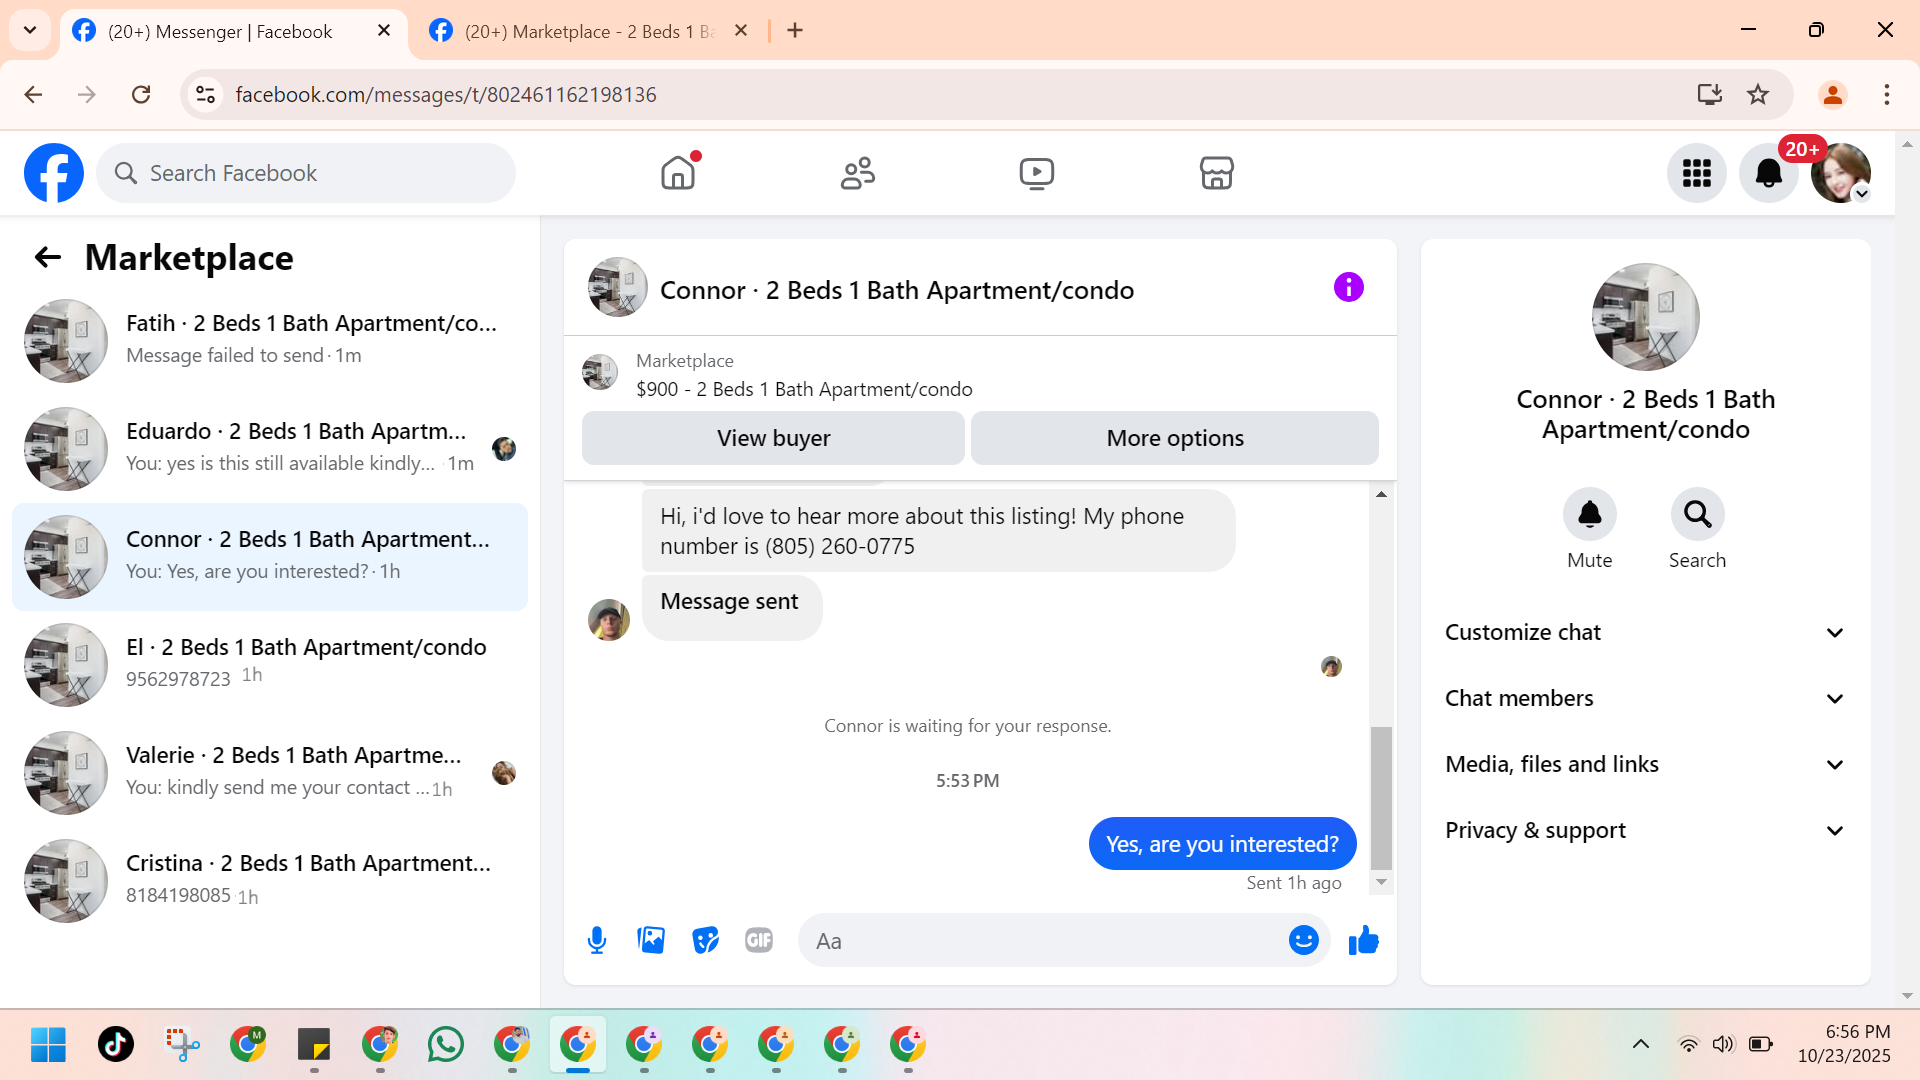Open the emoji picker smiley
Screen dimensions: 1920x1080
pos(1303,940)
